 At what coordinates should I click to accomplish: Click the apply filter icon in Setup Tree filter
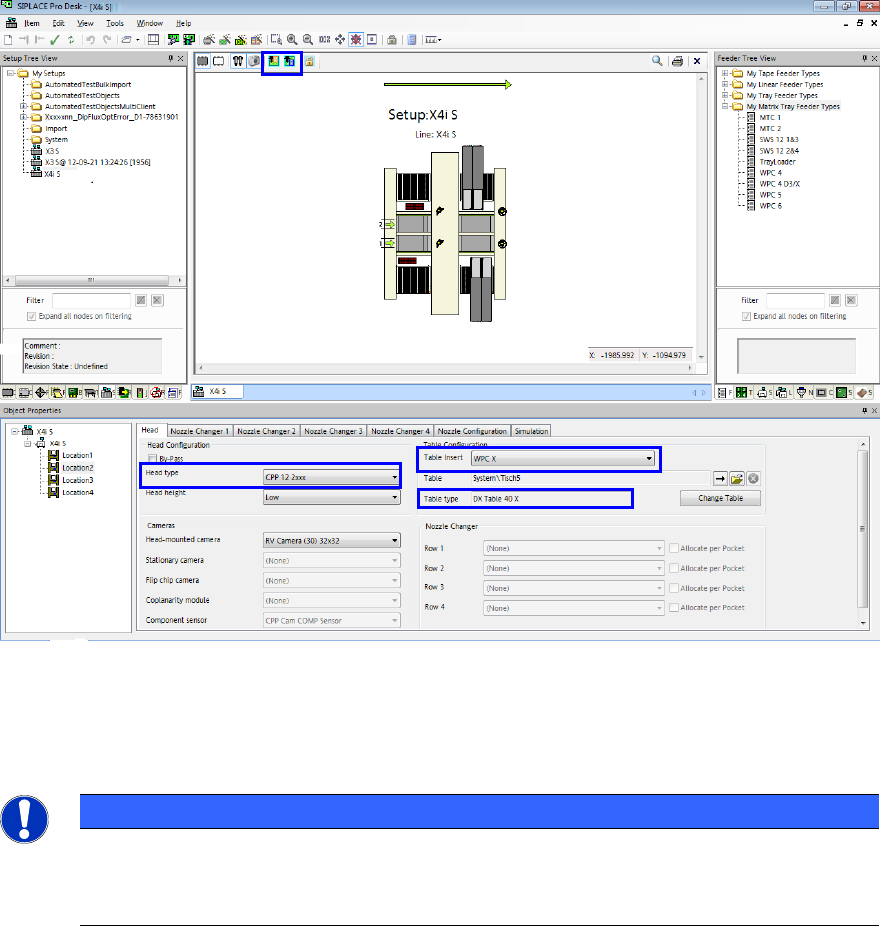click(141, 300)
